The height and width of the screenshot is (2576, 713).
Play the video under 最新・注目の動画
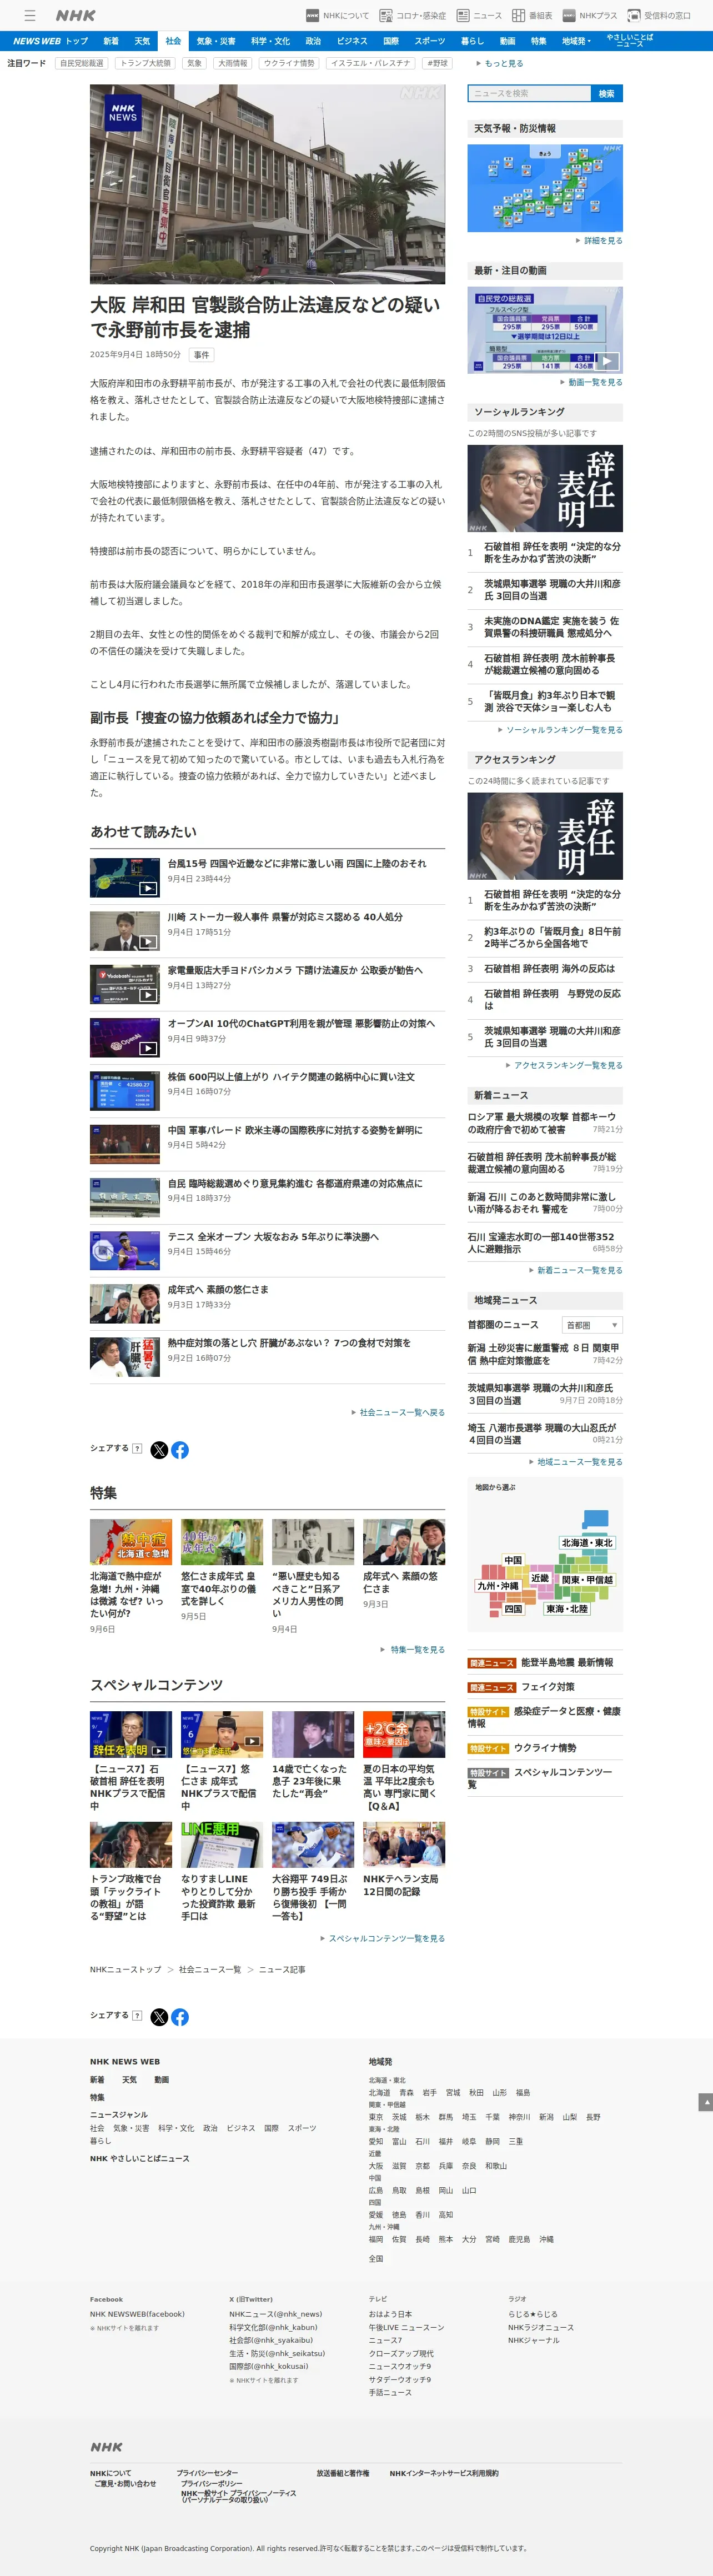(x=545, y=330)
